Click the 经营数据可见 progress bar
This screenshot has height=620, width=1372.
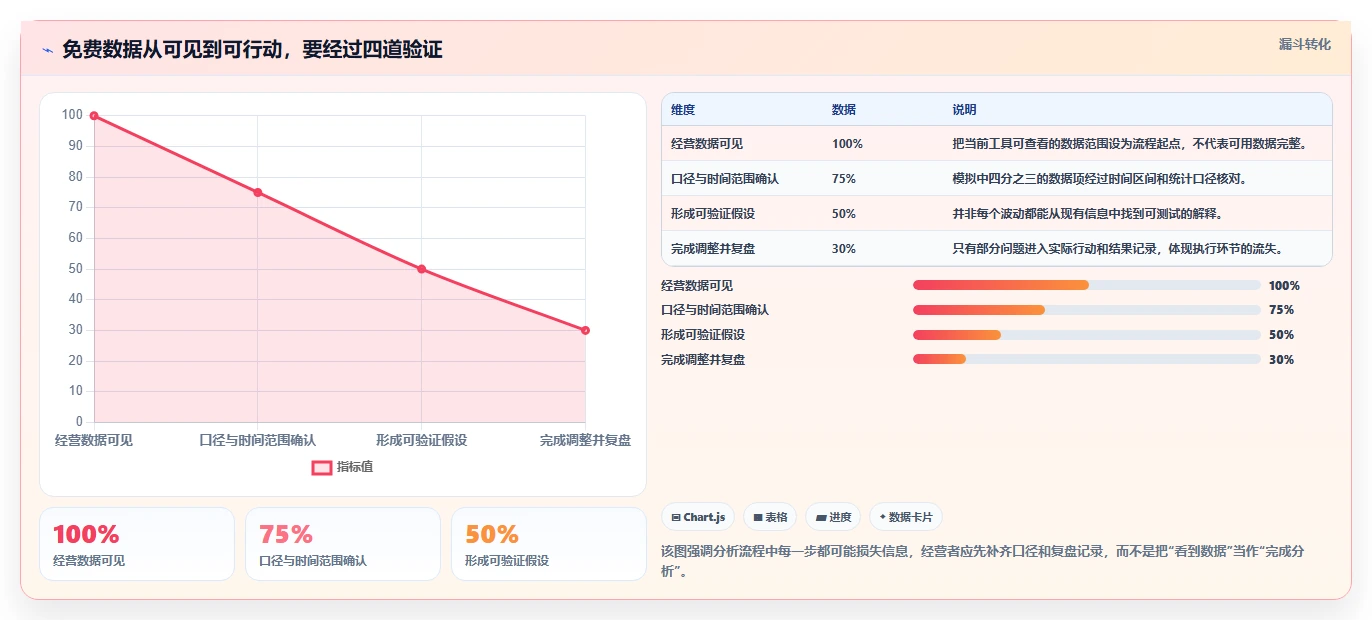[1086, 285]
